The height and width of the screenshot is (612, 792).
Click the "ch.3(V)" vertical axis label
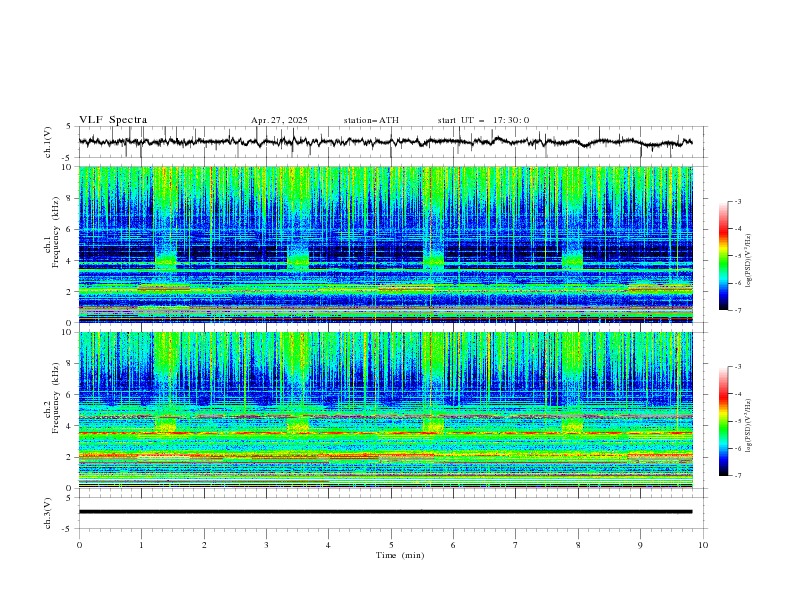tap(48, 513)
